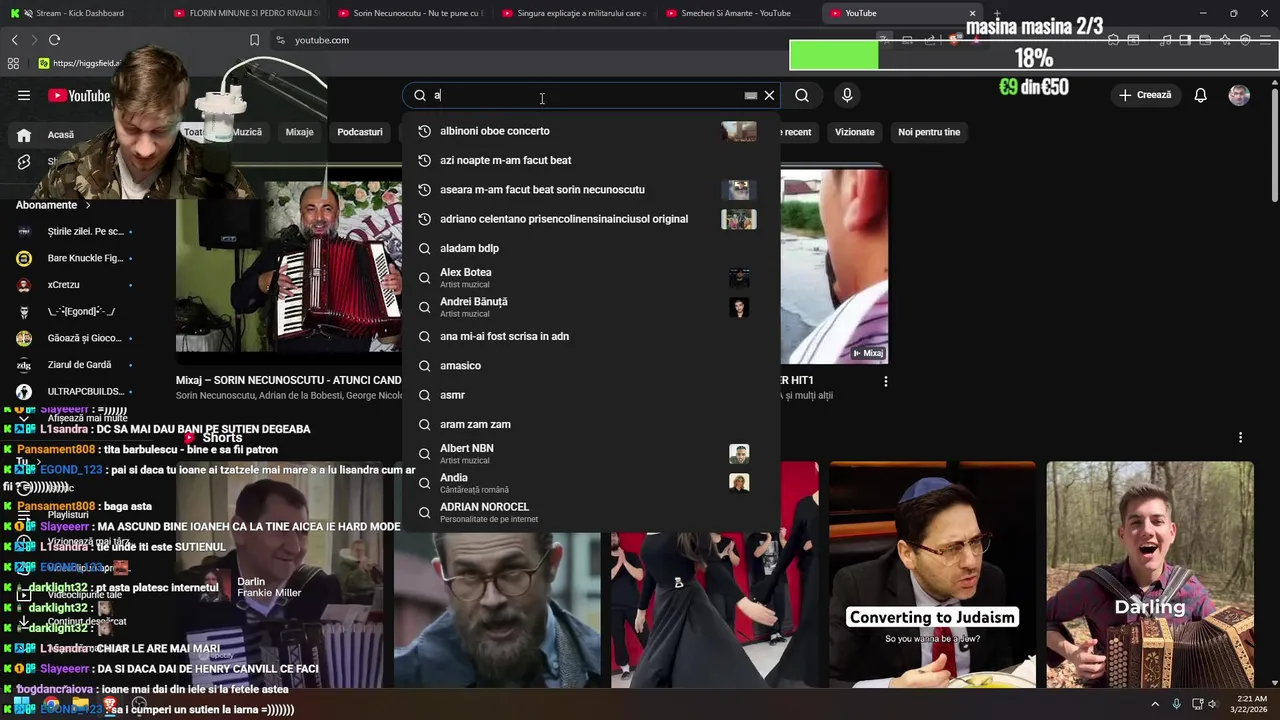The image size is (1280, 720).
Task: Choose ADRIAN NOROCEL suggestion
Action: 590,512
